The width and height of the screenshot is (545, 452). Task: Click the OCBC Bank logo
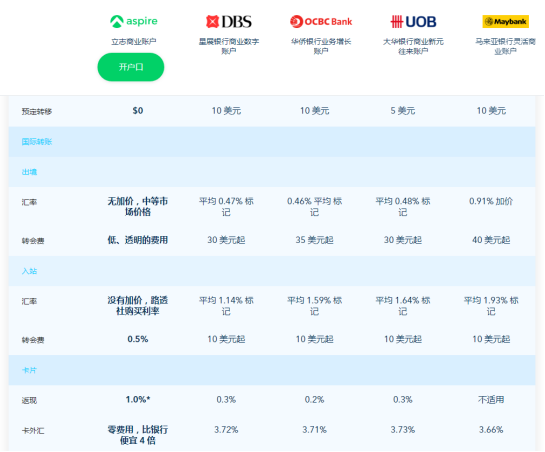[321, 22]
